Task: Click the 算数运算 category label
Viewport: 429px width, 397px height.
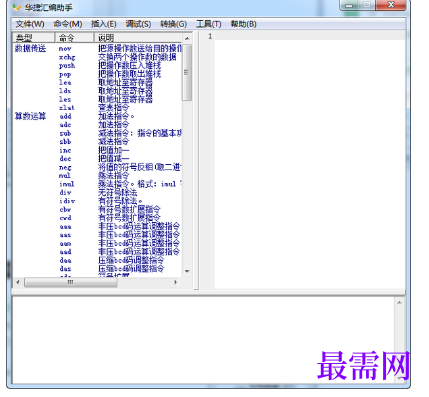Action: coord(30,116)
